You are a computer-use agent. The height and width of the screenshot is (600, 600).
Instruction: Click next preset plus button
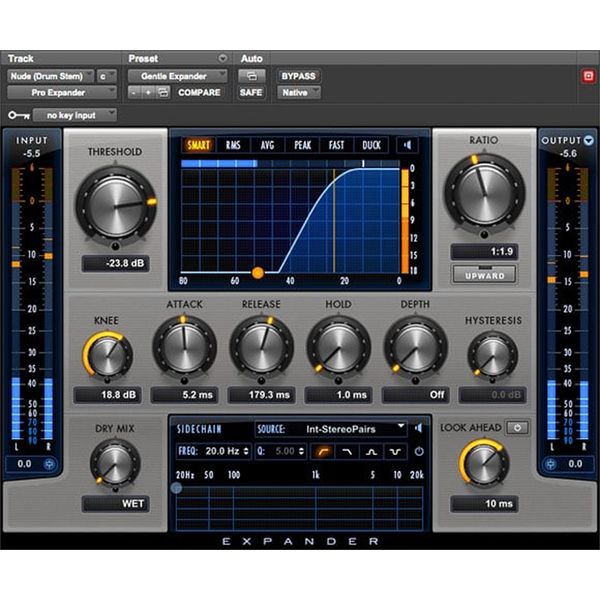148,93
